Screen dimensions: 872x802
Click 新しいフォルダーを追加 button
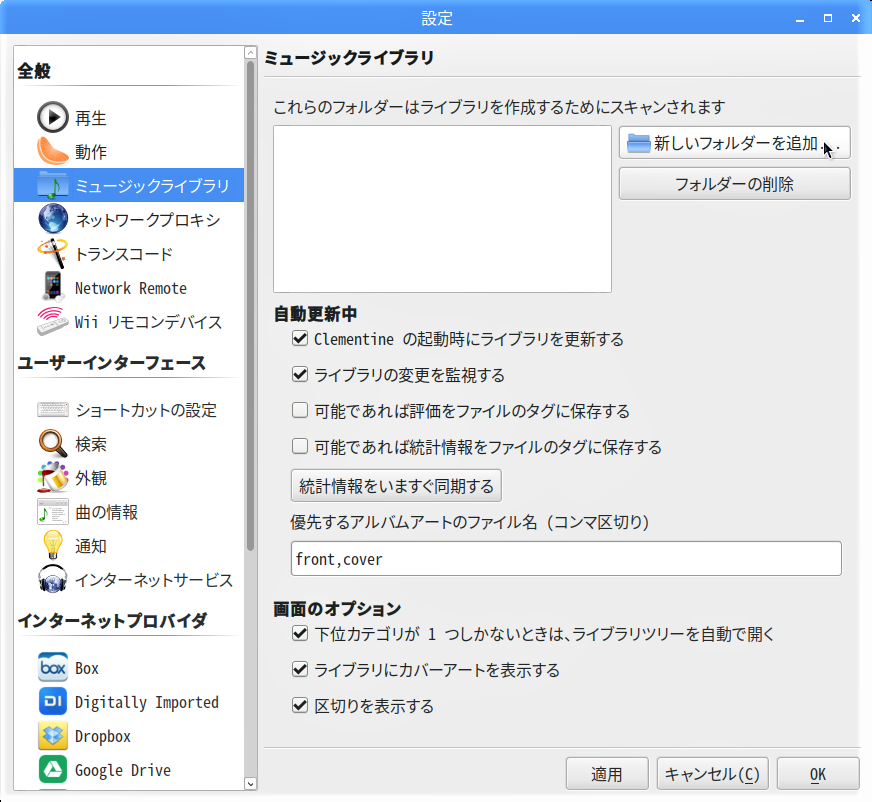[735, 143]
